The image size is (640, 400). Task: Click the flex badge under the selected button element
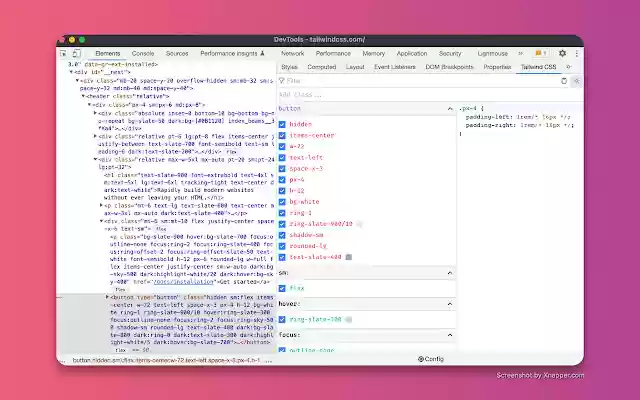pyautogui.click(x=120, y=350)
